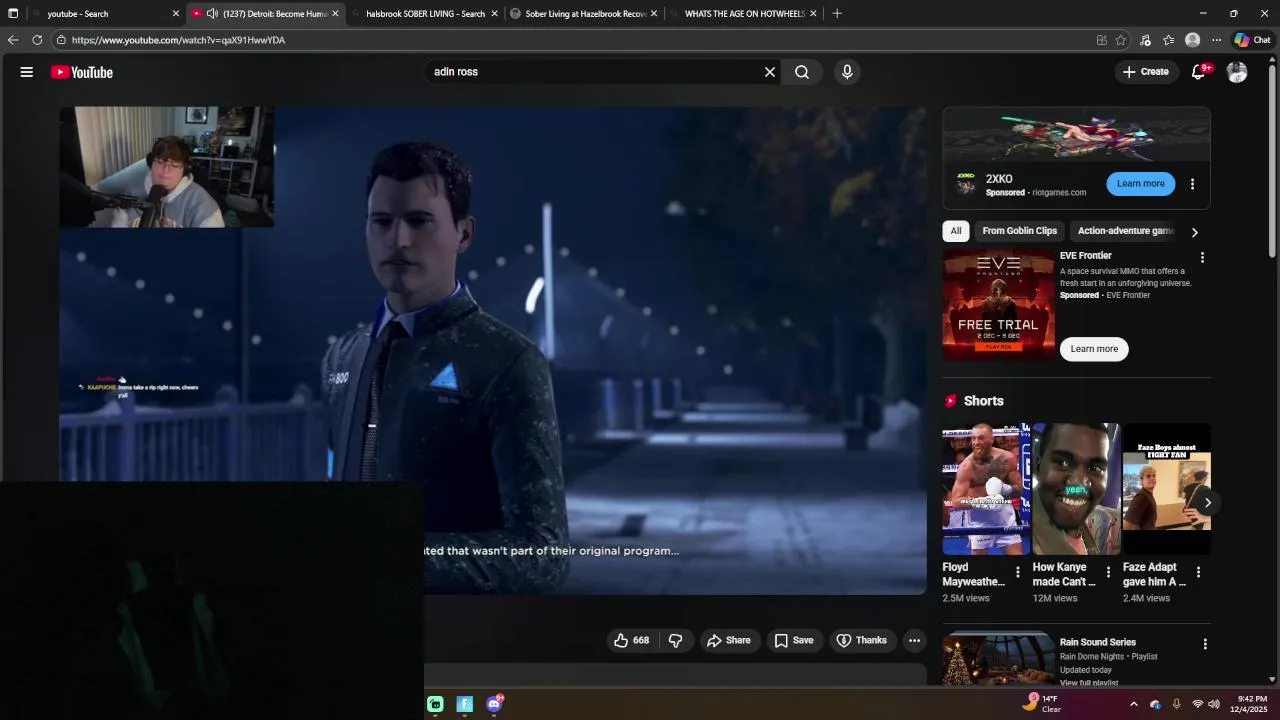Open browser settings and more ellipsis
Screen dimensions: 1280x720
coord(1216,40)
